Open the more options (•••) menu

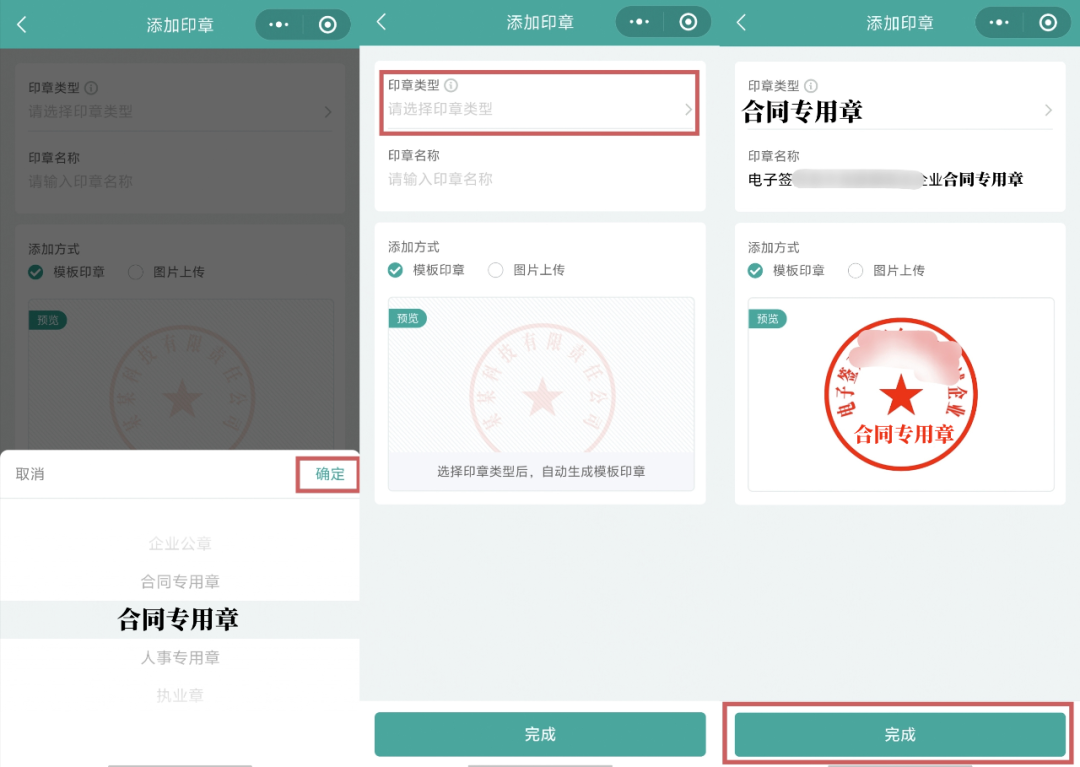tap(278, 22)
